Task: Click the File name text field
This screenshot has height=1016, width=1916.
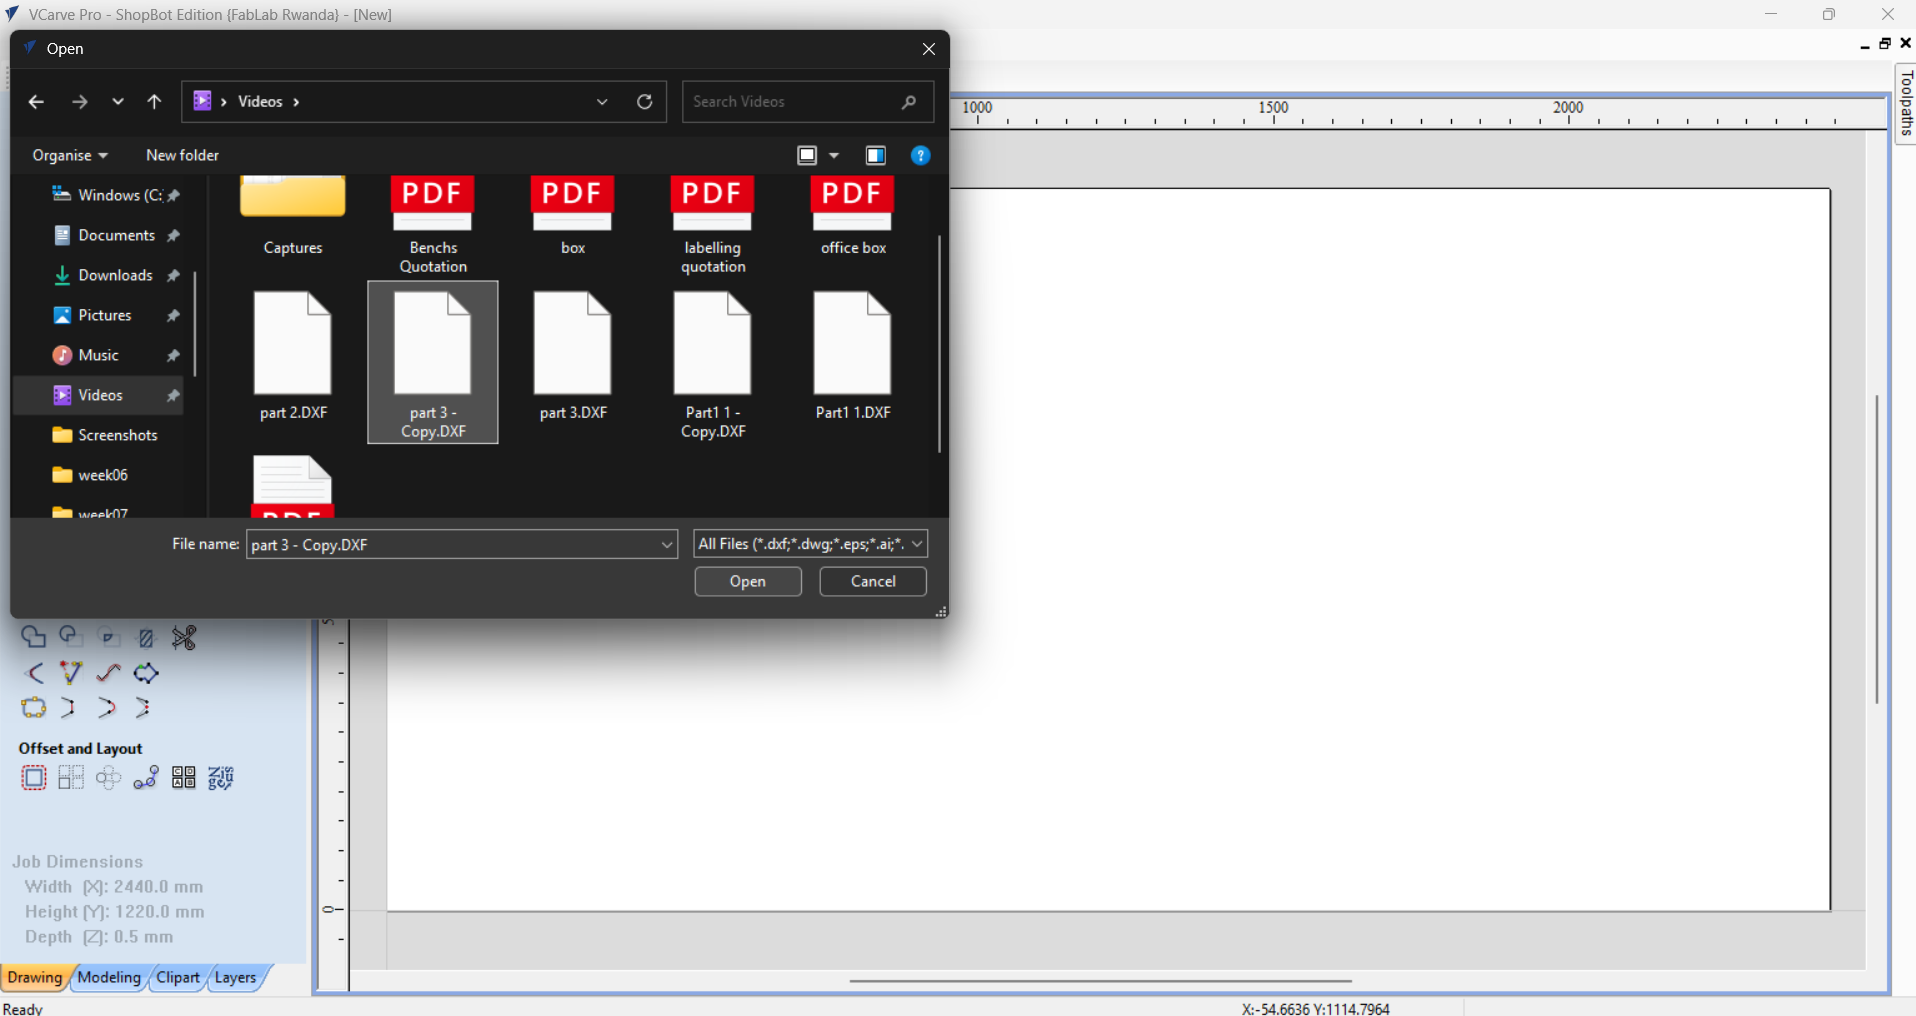Action: tap(453, 545)
